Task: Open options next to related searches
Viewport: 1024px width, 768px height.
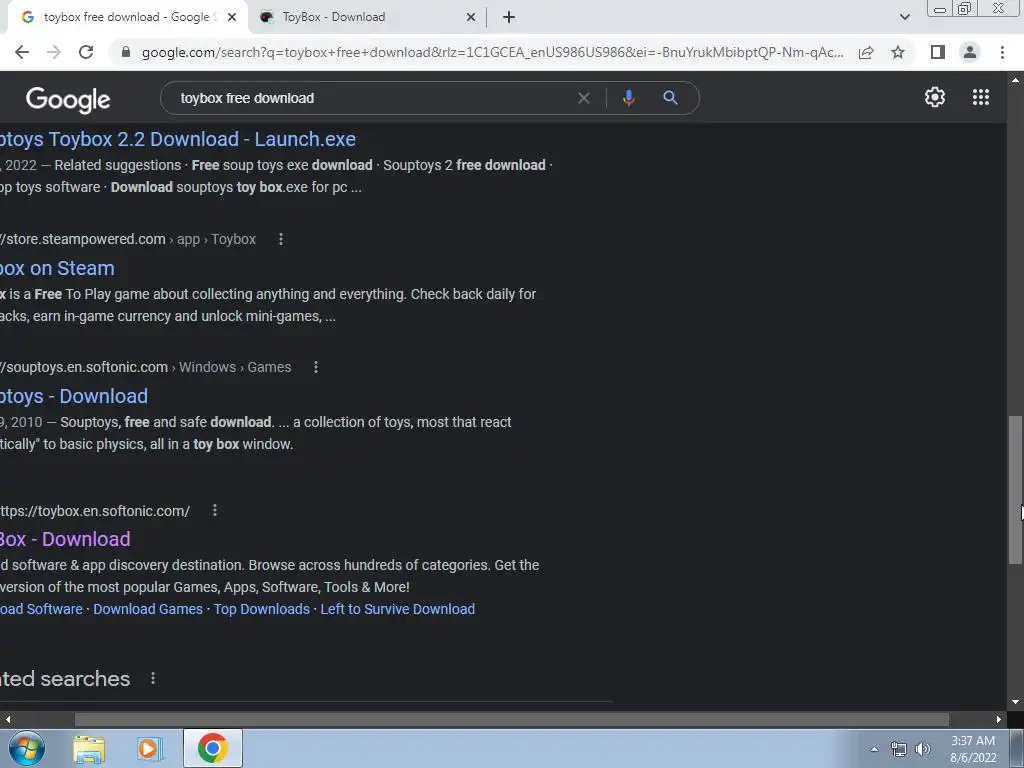Action: pos(153,679)
